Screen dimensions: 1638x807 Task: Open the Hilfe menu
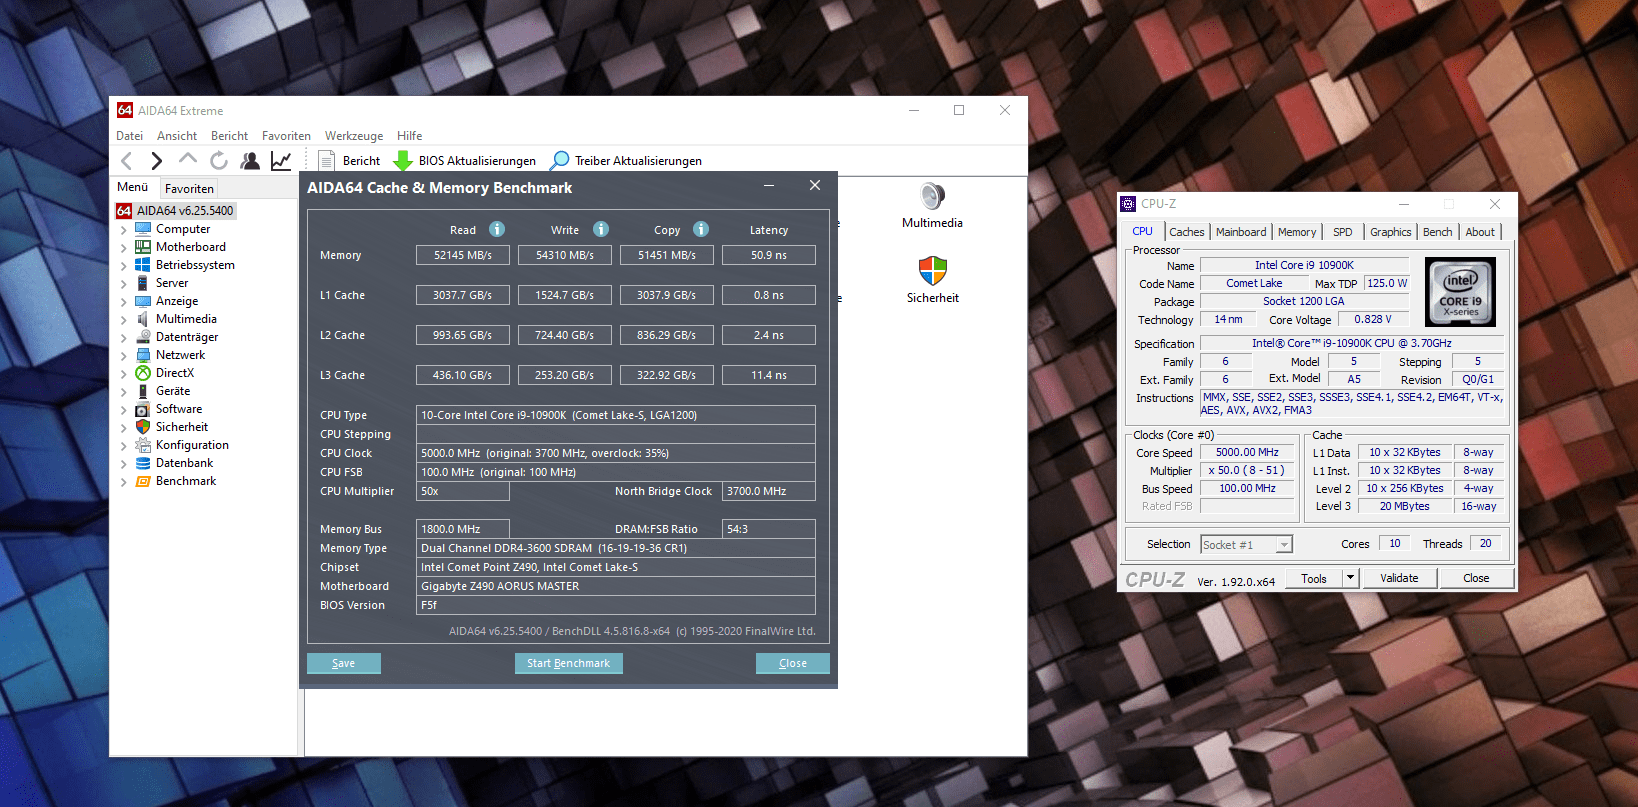click(410, 136)
